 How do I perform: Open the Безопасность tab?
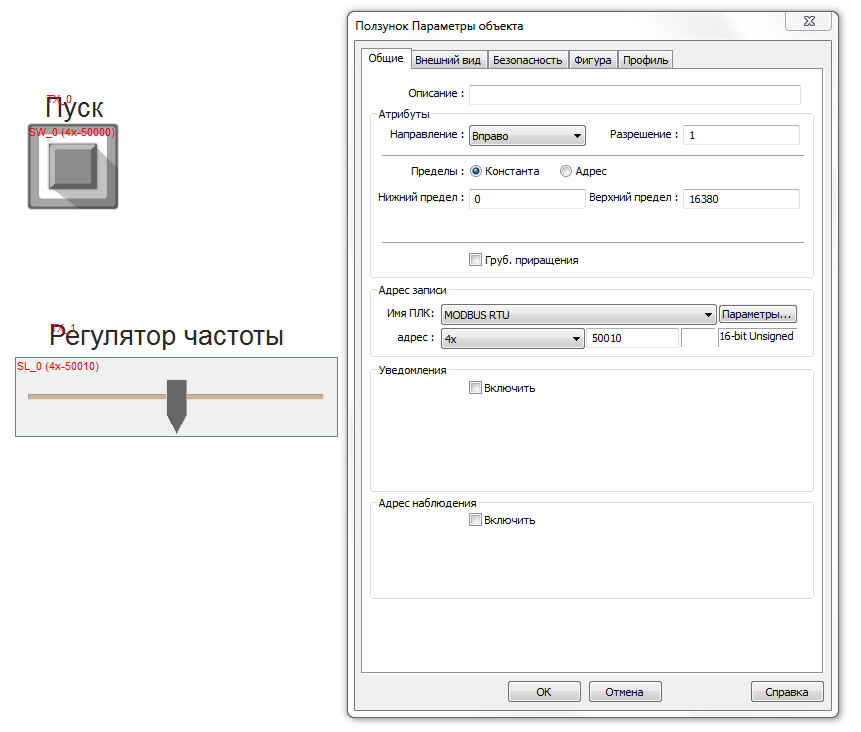pos(527,60)
